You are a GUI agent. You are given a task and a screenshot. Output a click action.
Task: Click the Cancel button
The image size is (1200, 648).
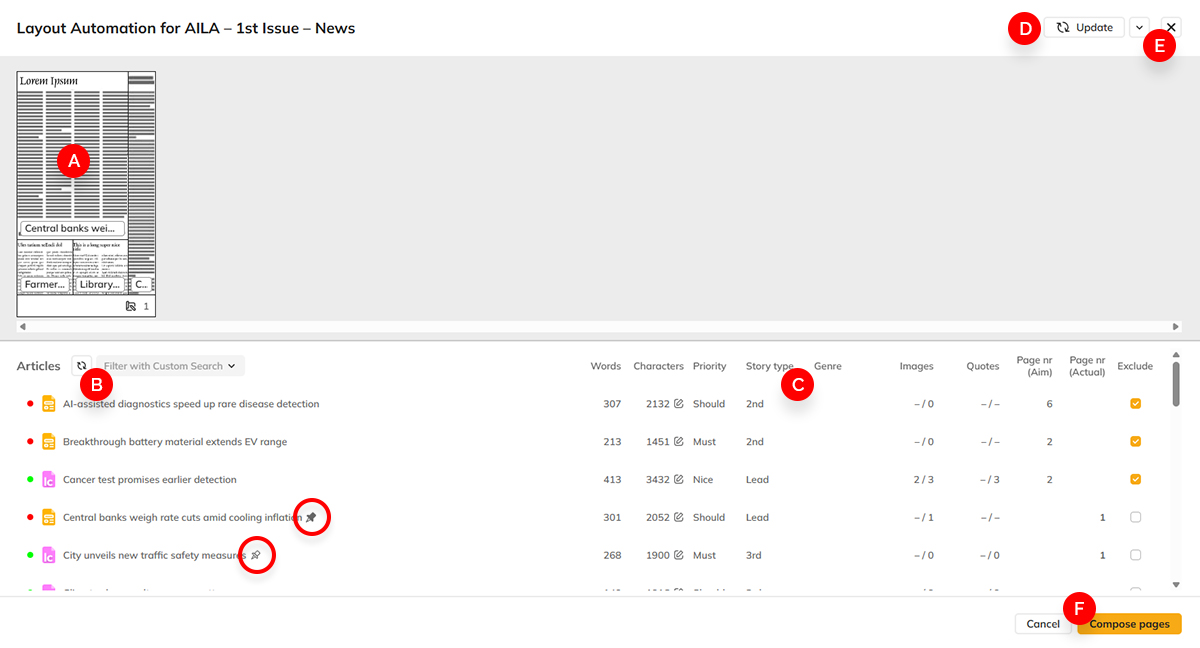(x=1043, y=624)
